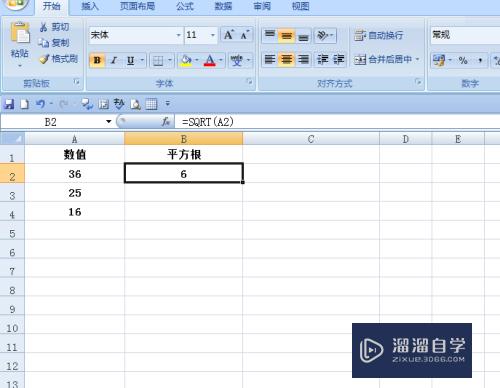Image resolution: width=500 pixels, height=388 pixels.
Task: Toggle Italic formatting
Action: (114, 61)
